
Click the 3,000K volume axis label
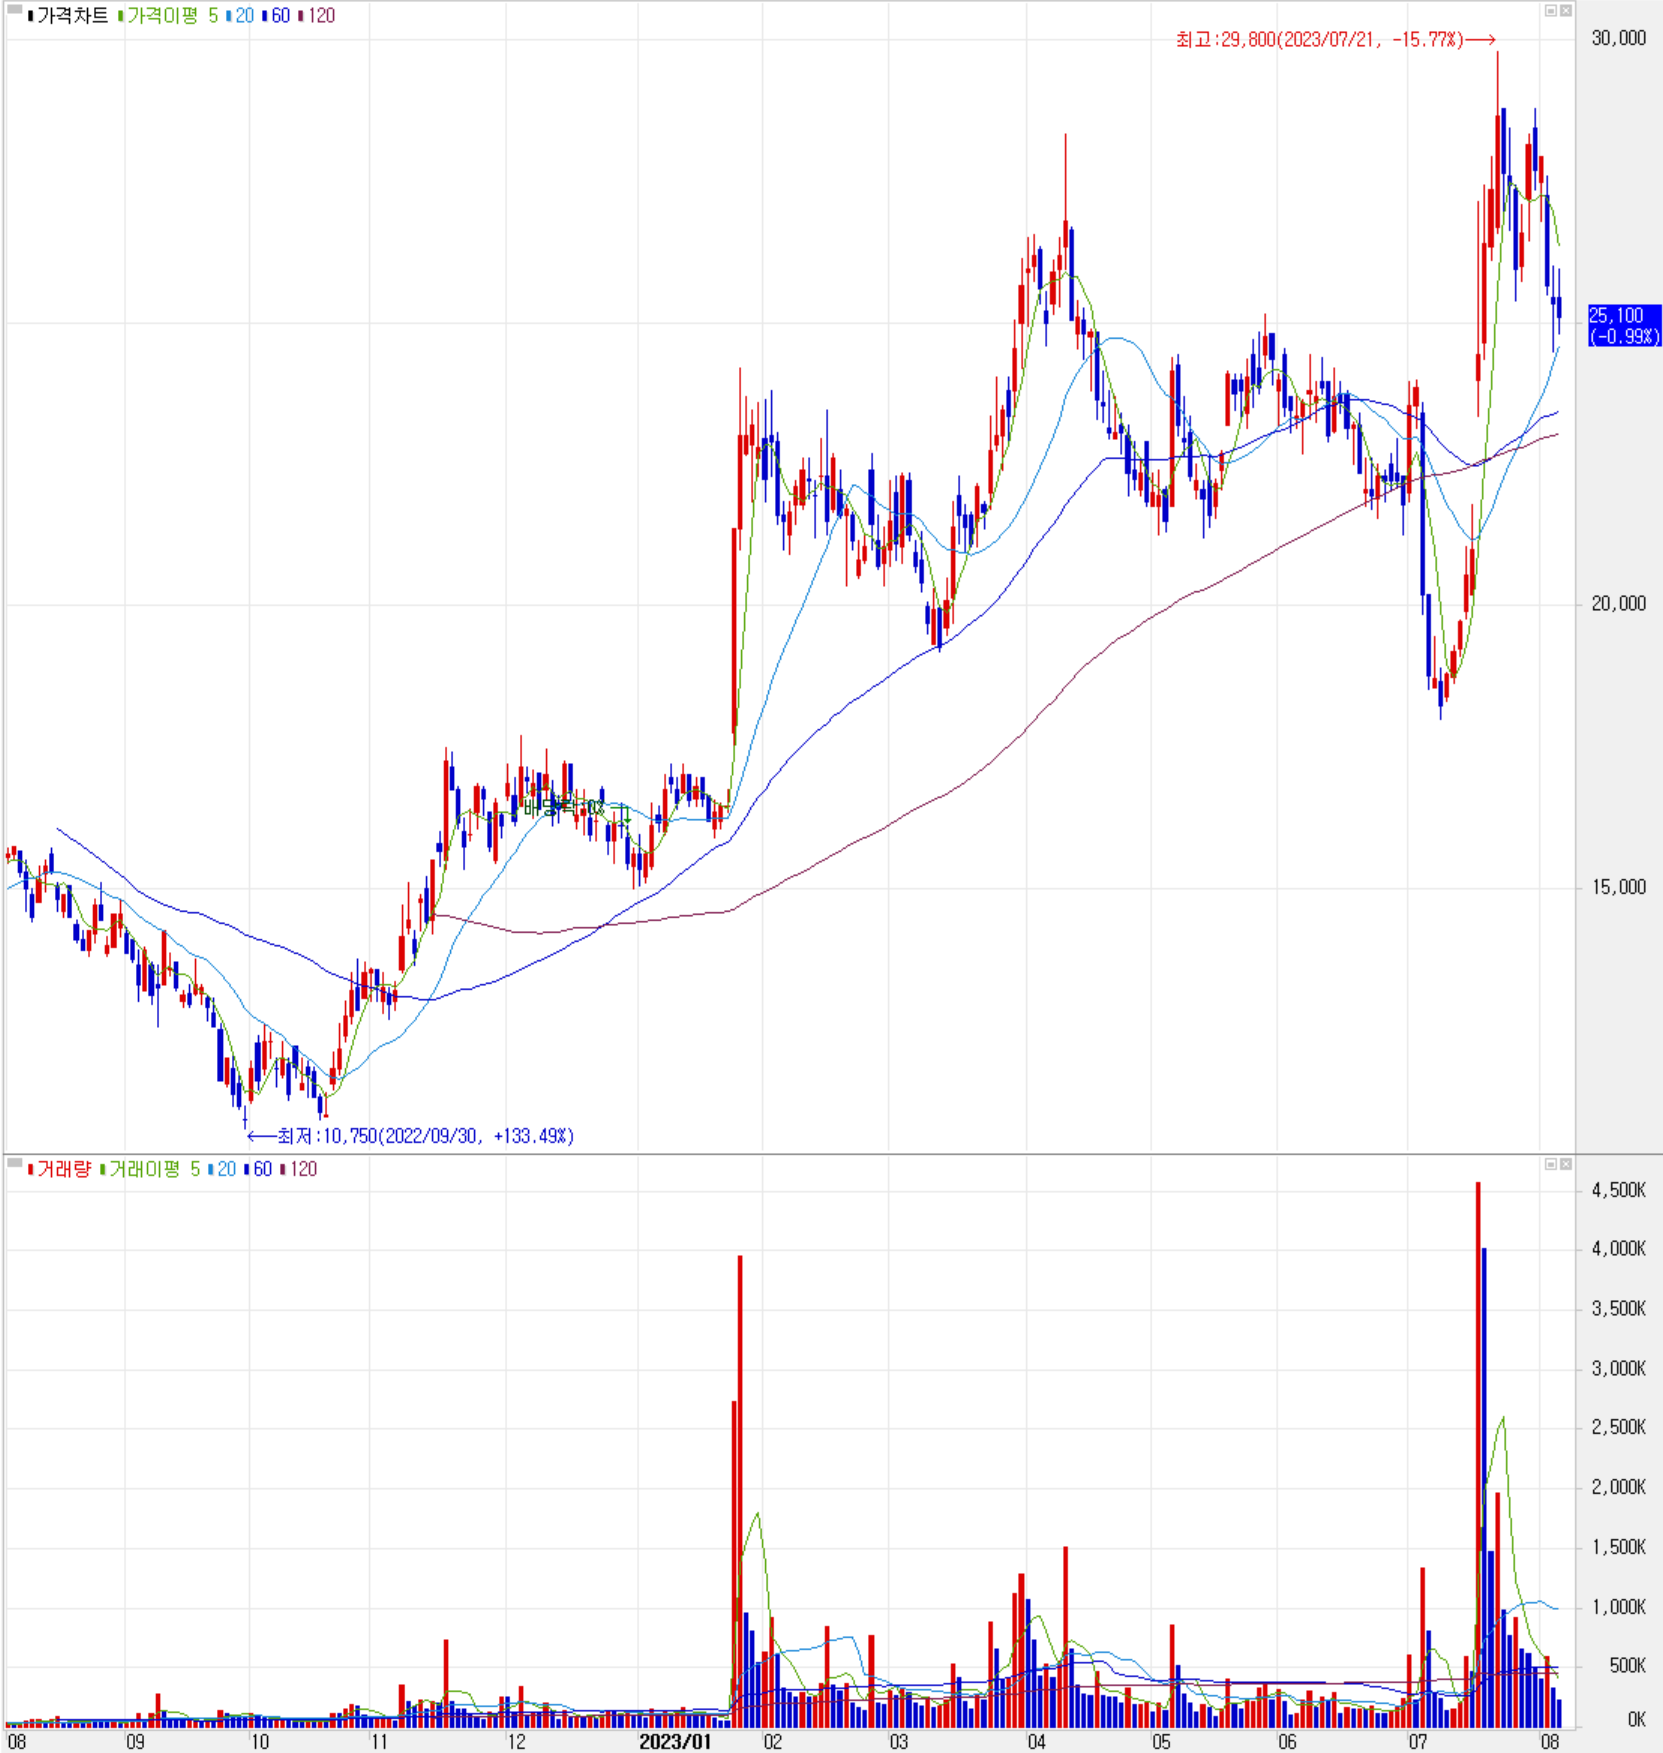(1618, 1368)
